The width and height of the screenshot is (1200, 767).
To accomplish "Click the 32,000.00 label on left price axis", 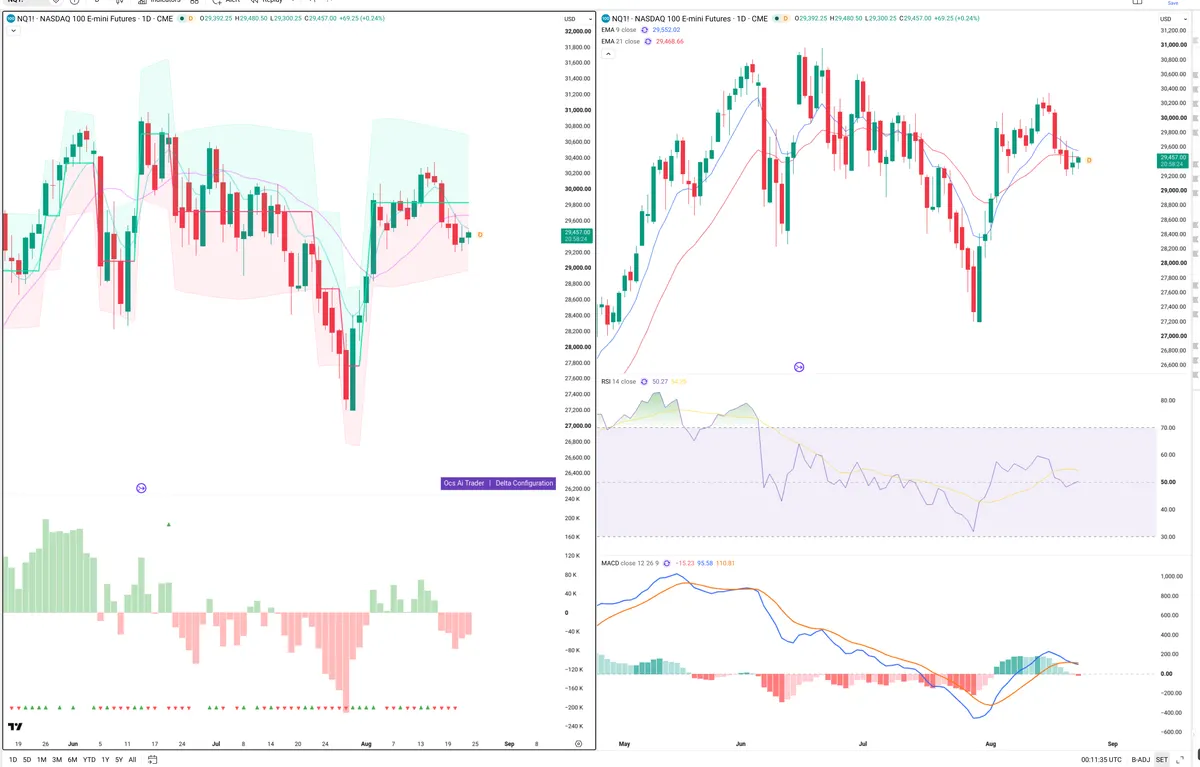I will coord(578,31).
